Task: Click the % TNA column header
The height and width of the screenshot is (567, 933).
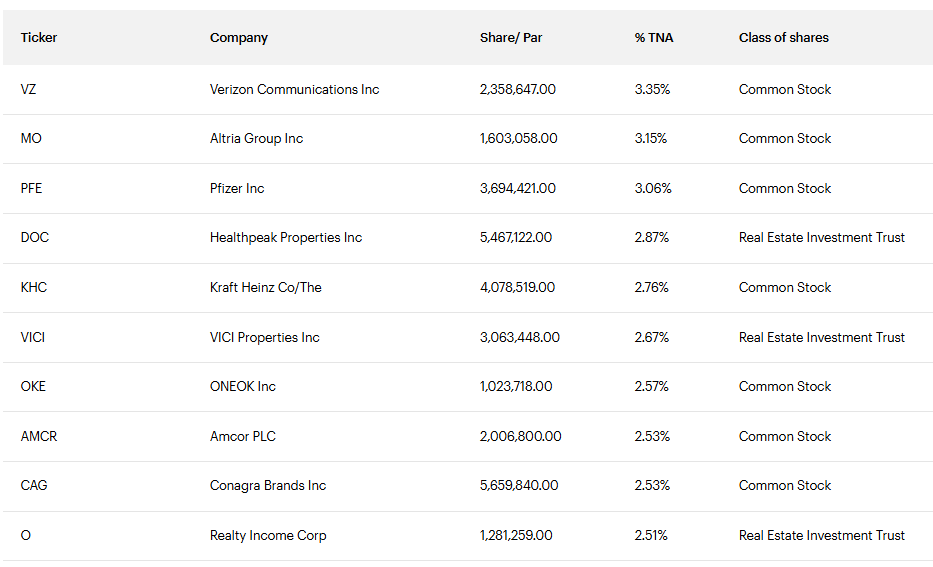Action: click(654, 38)
